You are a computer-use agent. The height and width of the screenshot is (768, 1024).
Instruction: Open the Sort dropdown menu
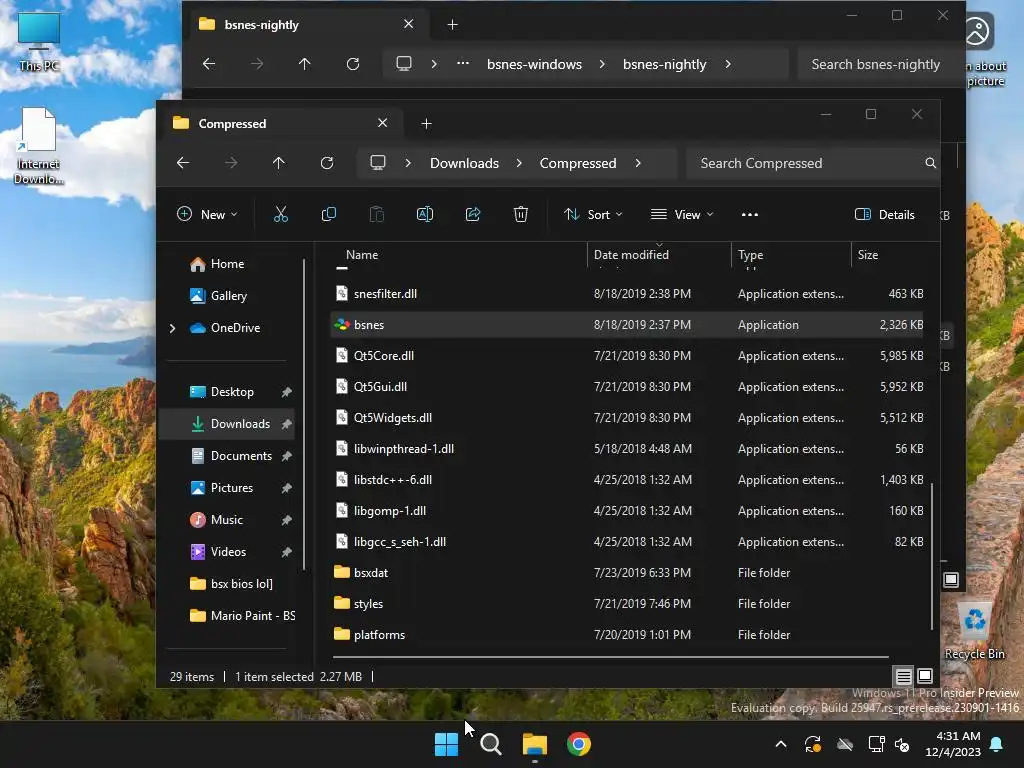tap(593, 214)
